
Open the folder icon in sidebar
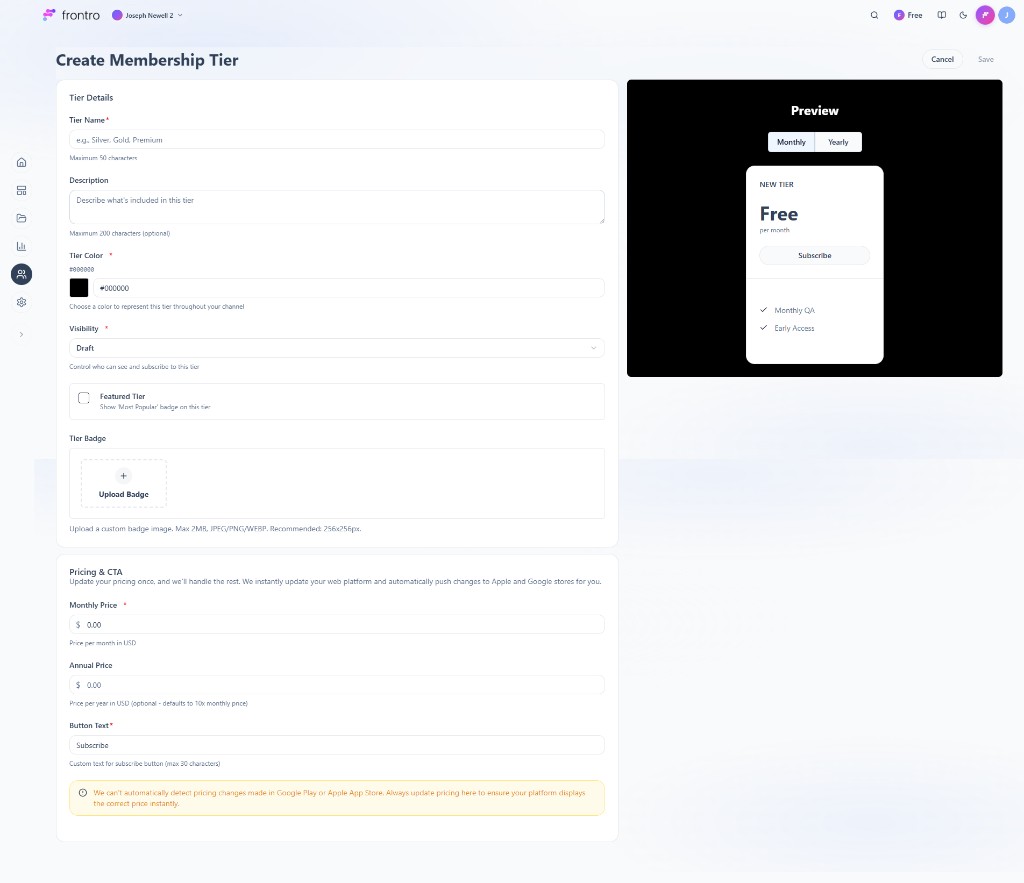[x=21, y=218]
